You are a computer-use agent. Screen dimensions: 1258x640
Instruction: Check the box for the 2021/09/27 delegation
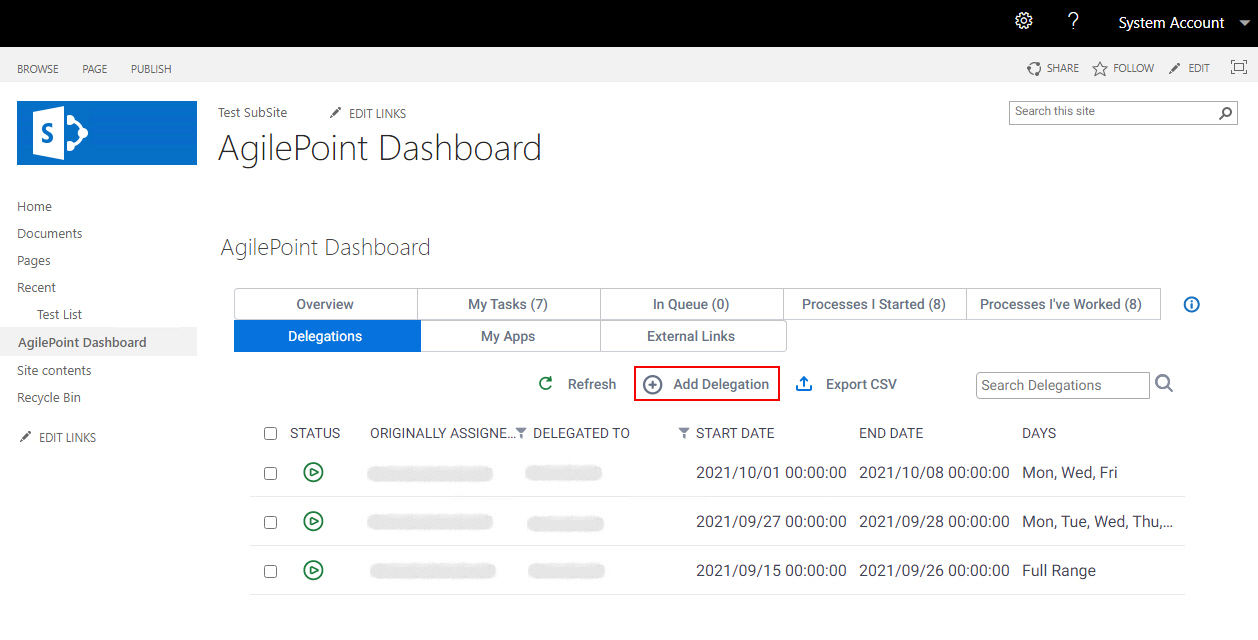(x=270, y=522)
